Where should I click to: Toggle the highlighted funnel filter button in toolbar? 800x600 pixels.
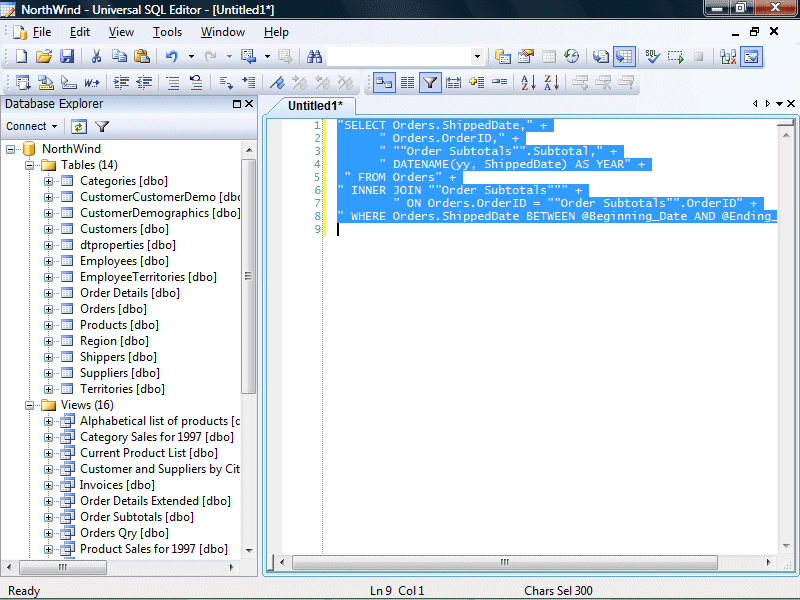(430, 82)
